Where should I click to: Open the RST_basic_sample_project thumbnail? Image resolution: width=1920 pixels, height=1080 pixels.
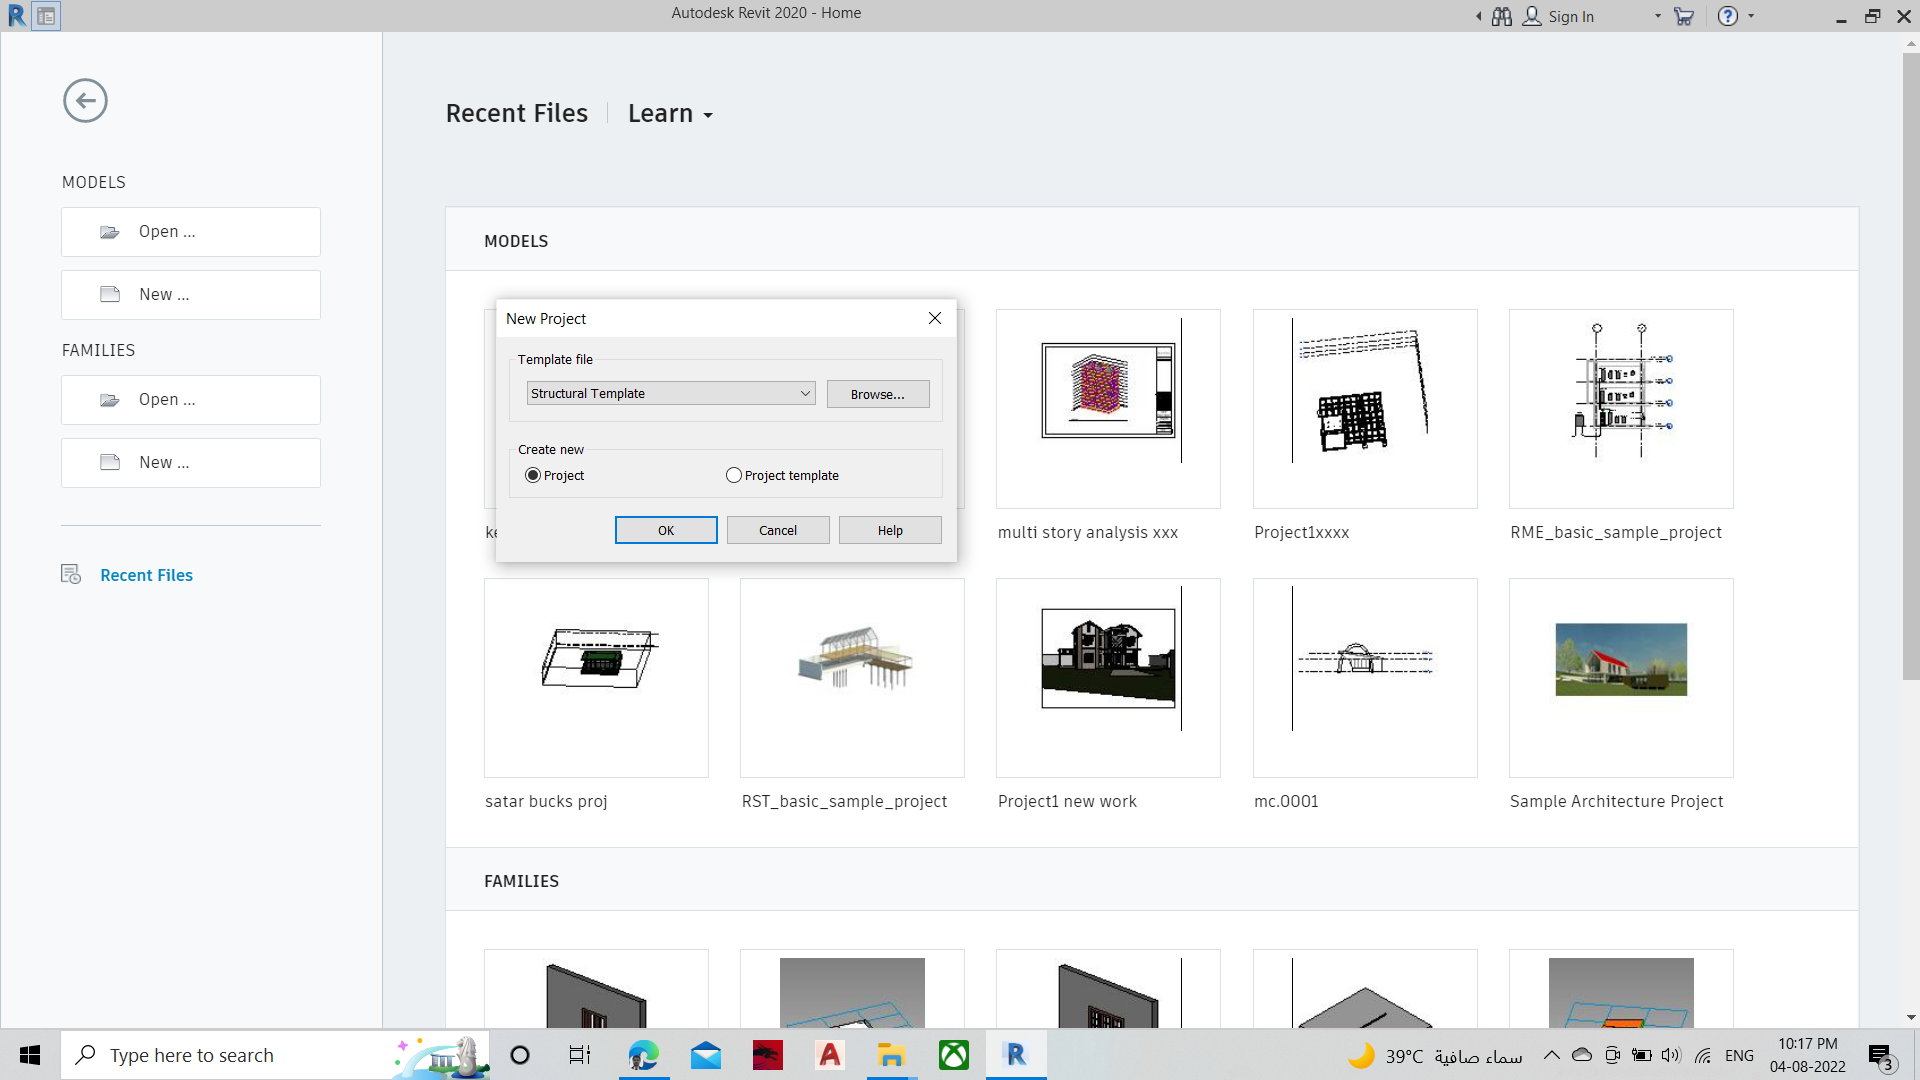point(852,678)
